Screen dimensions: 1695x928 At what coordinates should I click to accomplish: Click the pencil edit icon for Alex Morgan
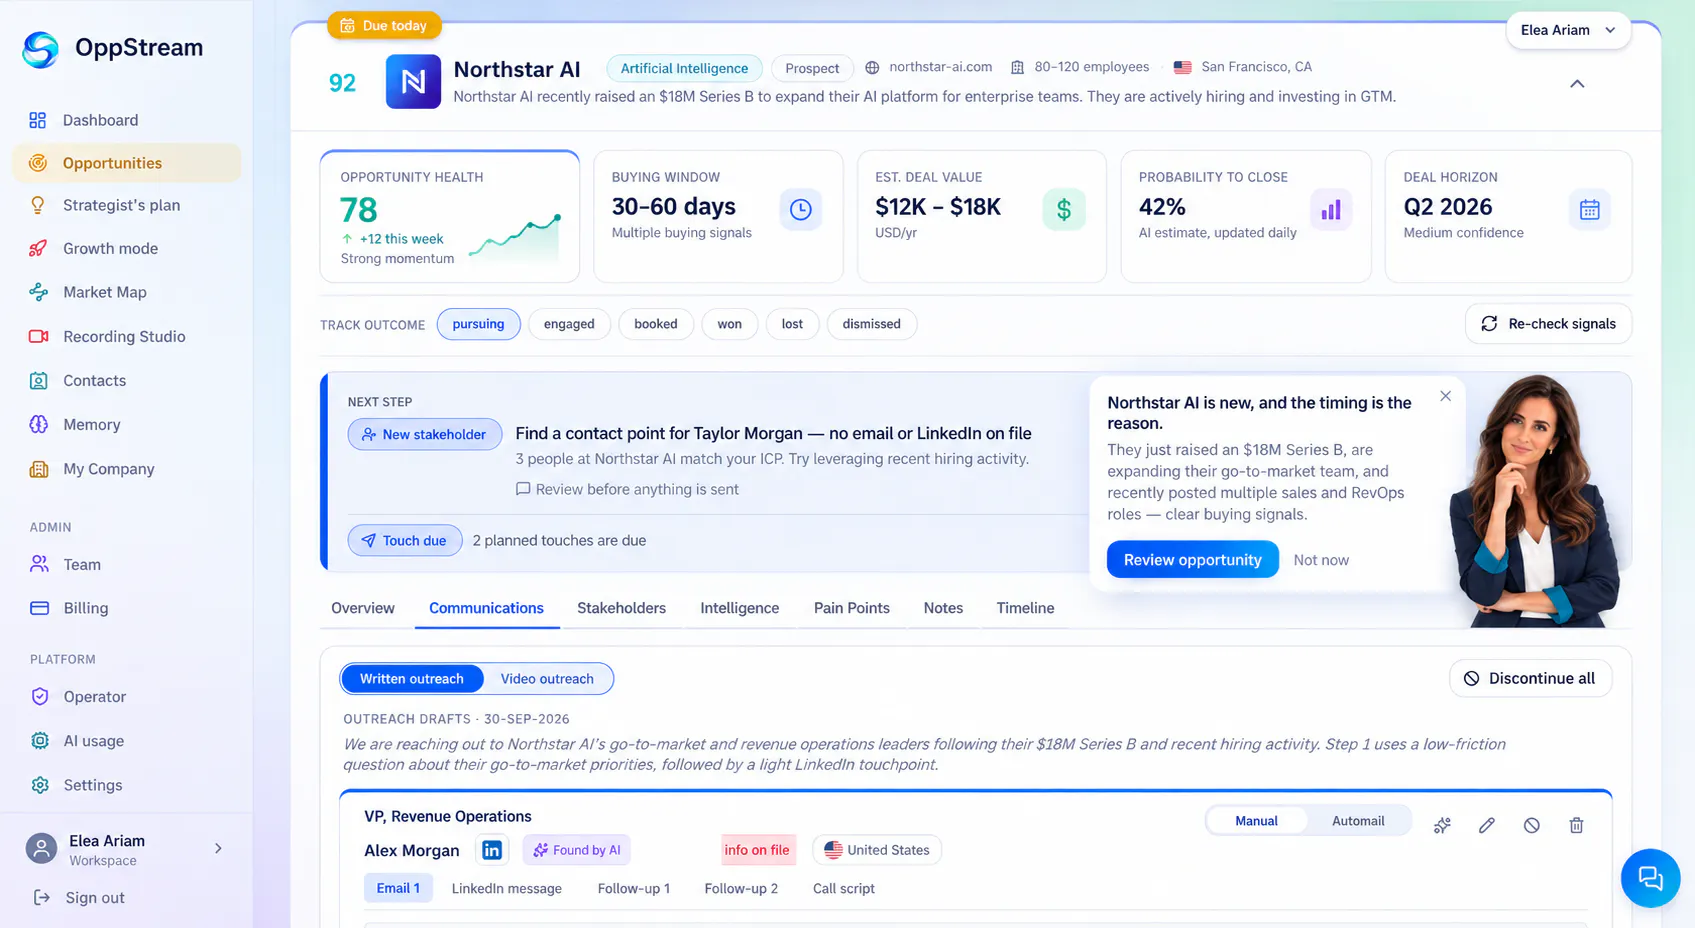click(1487, 825)
